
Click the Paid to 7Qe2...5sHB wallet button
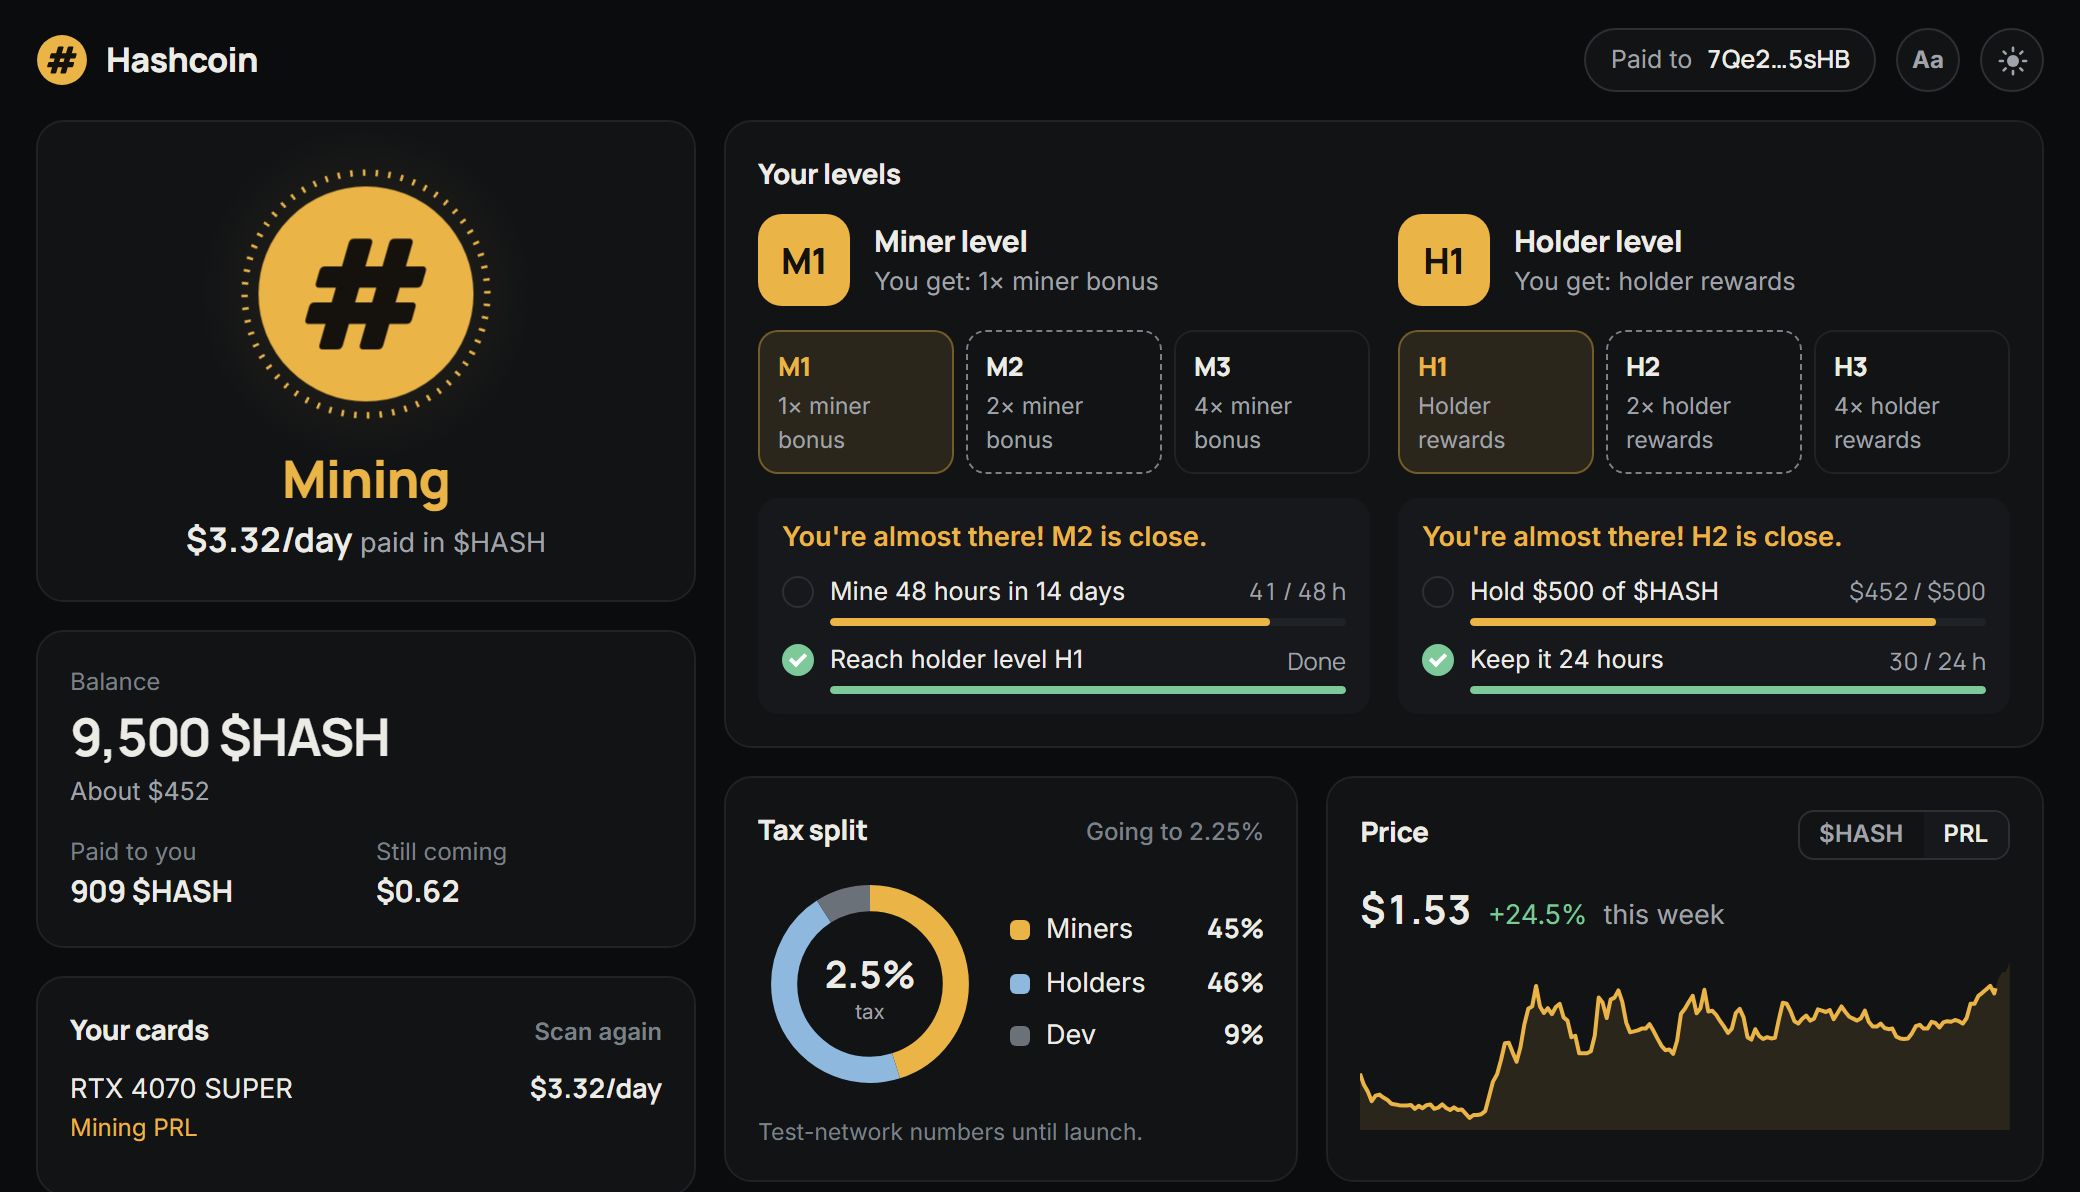[1730, 60]
